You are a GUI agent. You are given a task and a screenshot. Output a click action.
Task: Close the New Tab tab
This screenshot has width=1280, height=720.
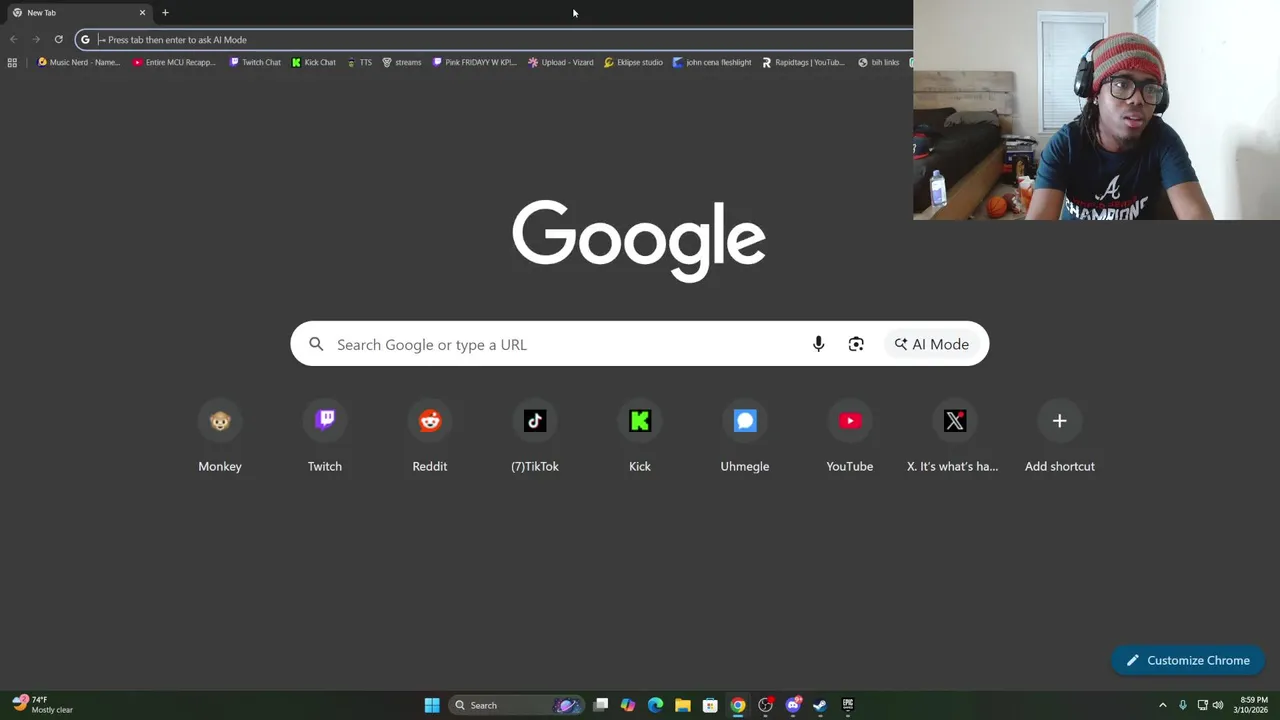(142, 12)
